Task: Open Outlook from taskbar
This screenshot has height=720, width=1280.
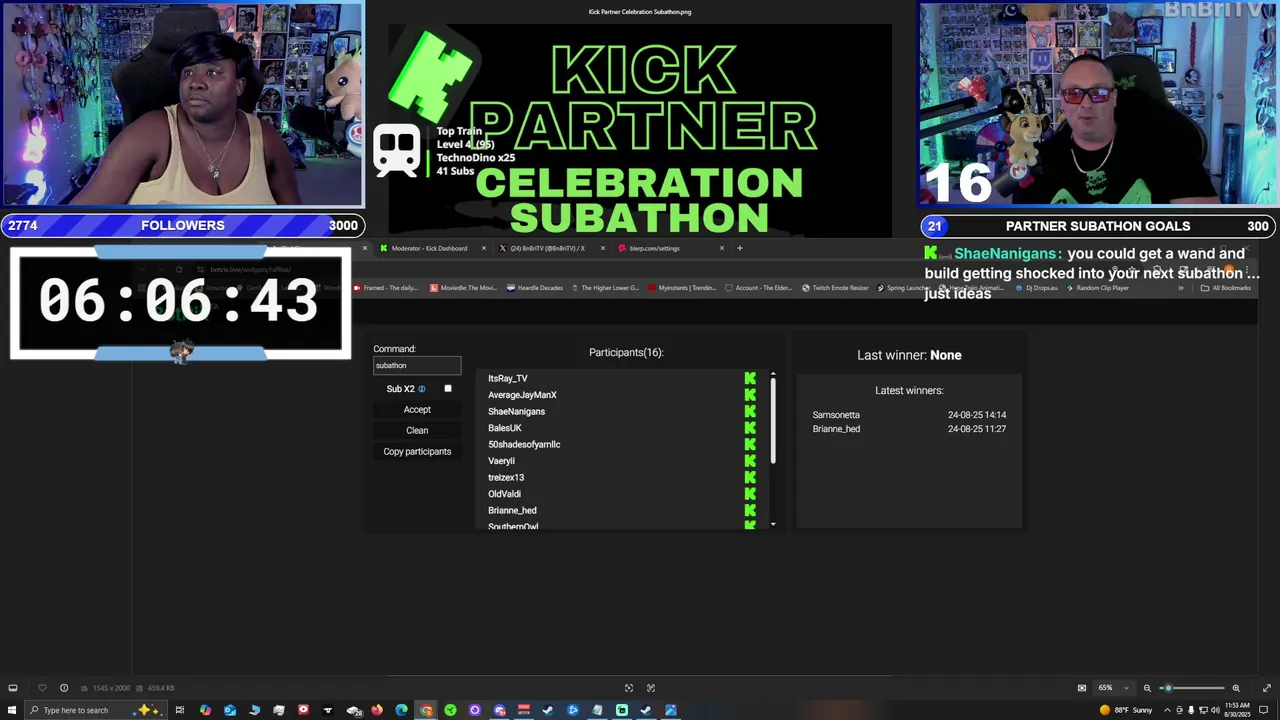Action: click(x=230, y=710)
